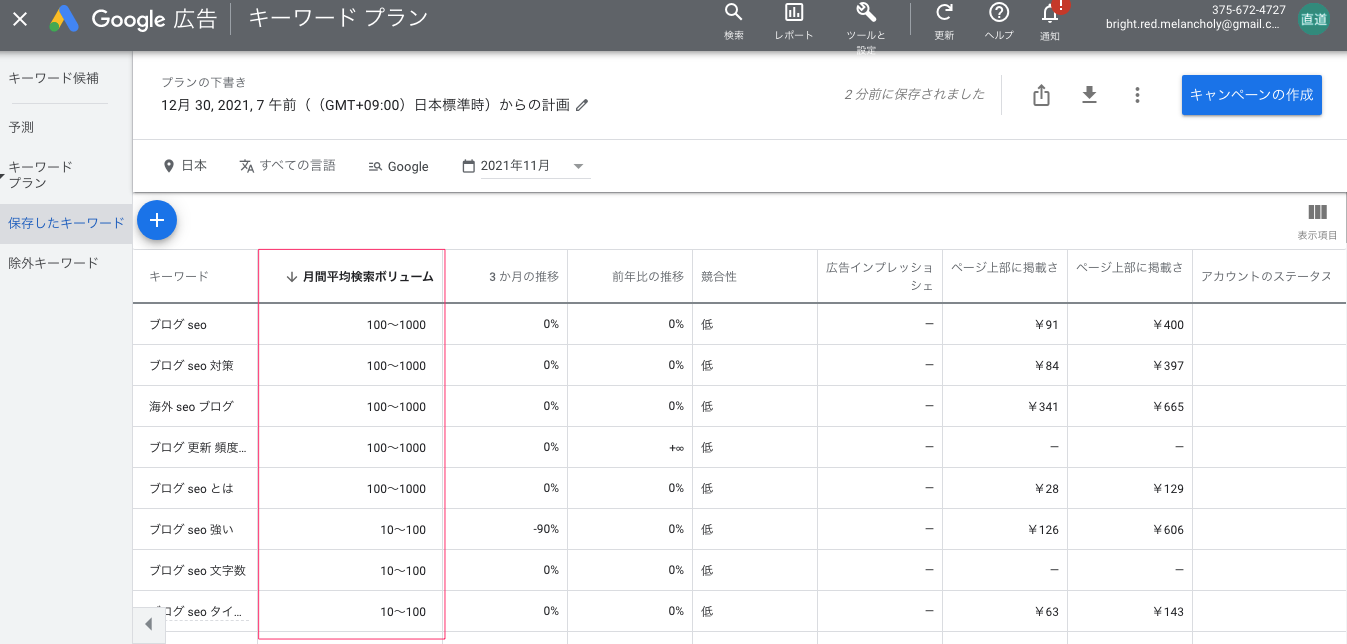Open 除外キーワード in sidebar
The image size is (1347, 644).
coord(53,263)
